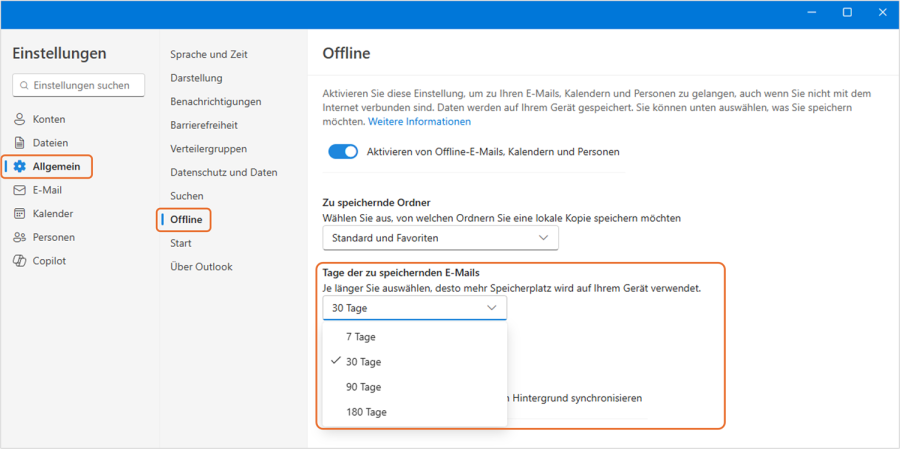Image resolution: width=900 pixels, height=449 pixels.
Task: Close the settings window
Action: click(882, 13)
